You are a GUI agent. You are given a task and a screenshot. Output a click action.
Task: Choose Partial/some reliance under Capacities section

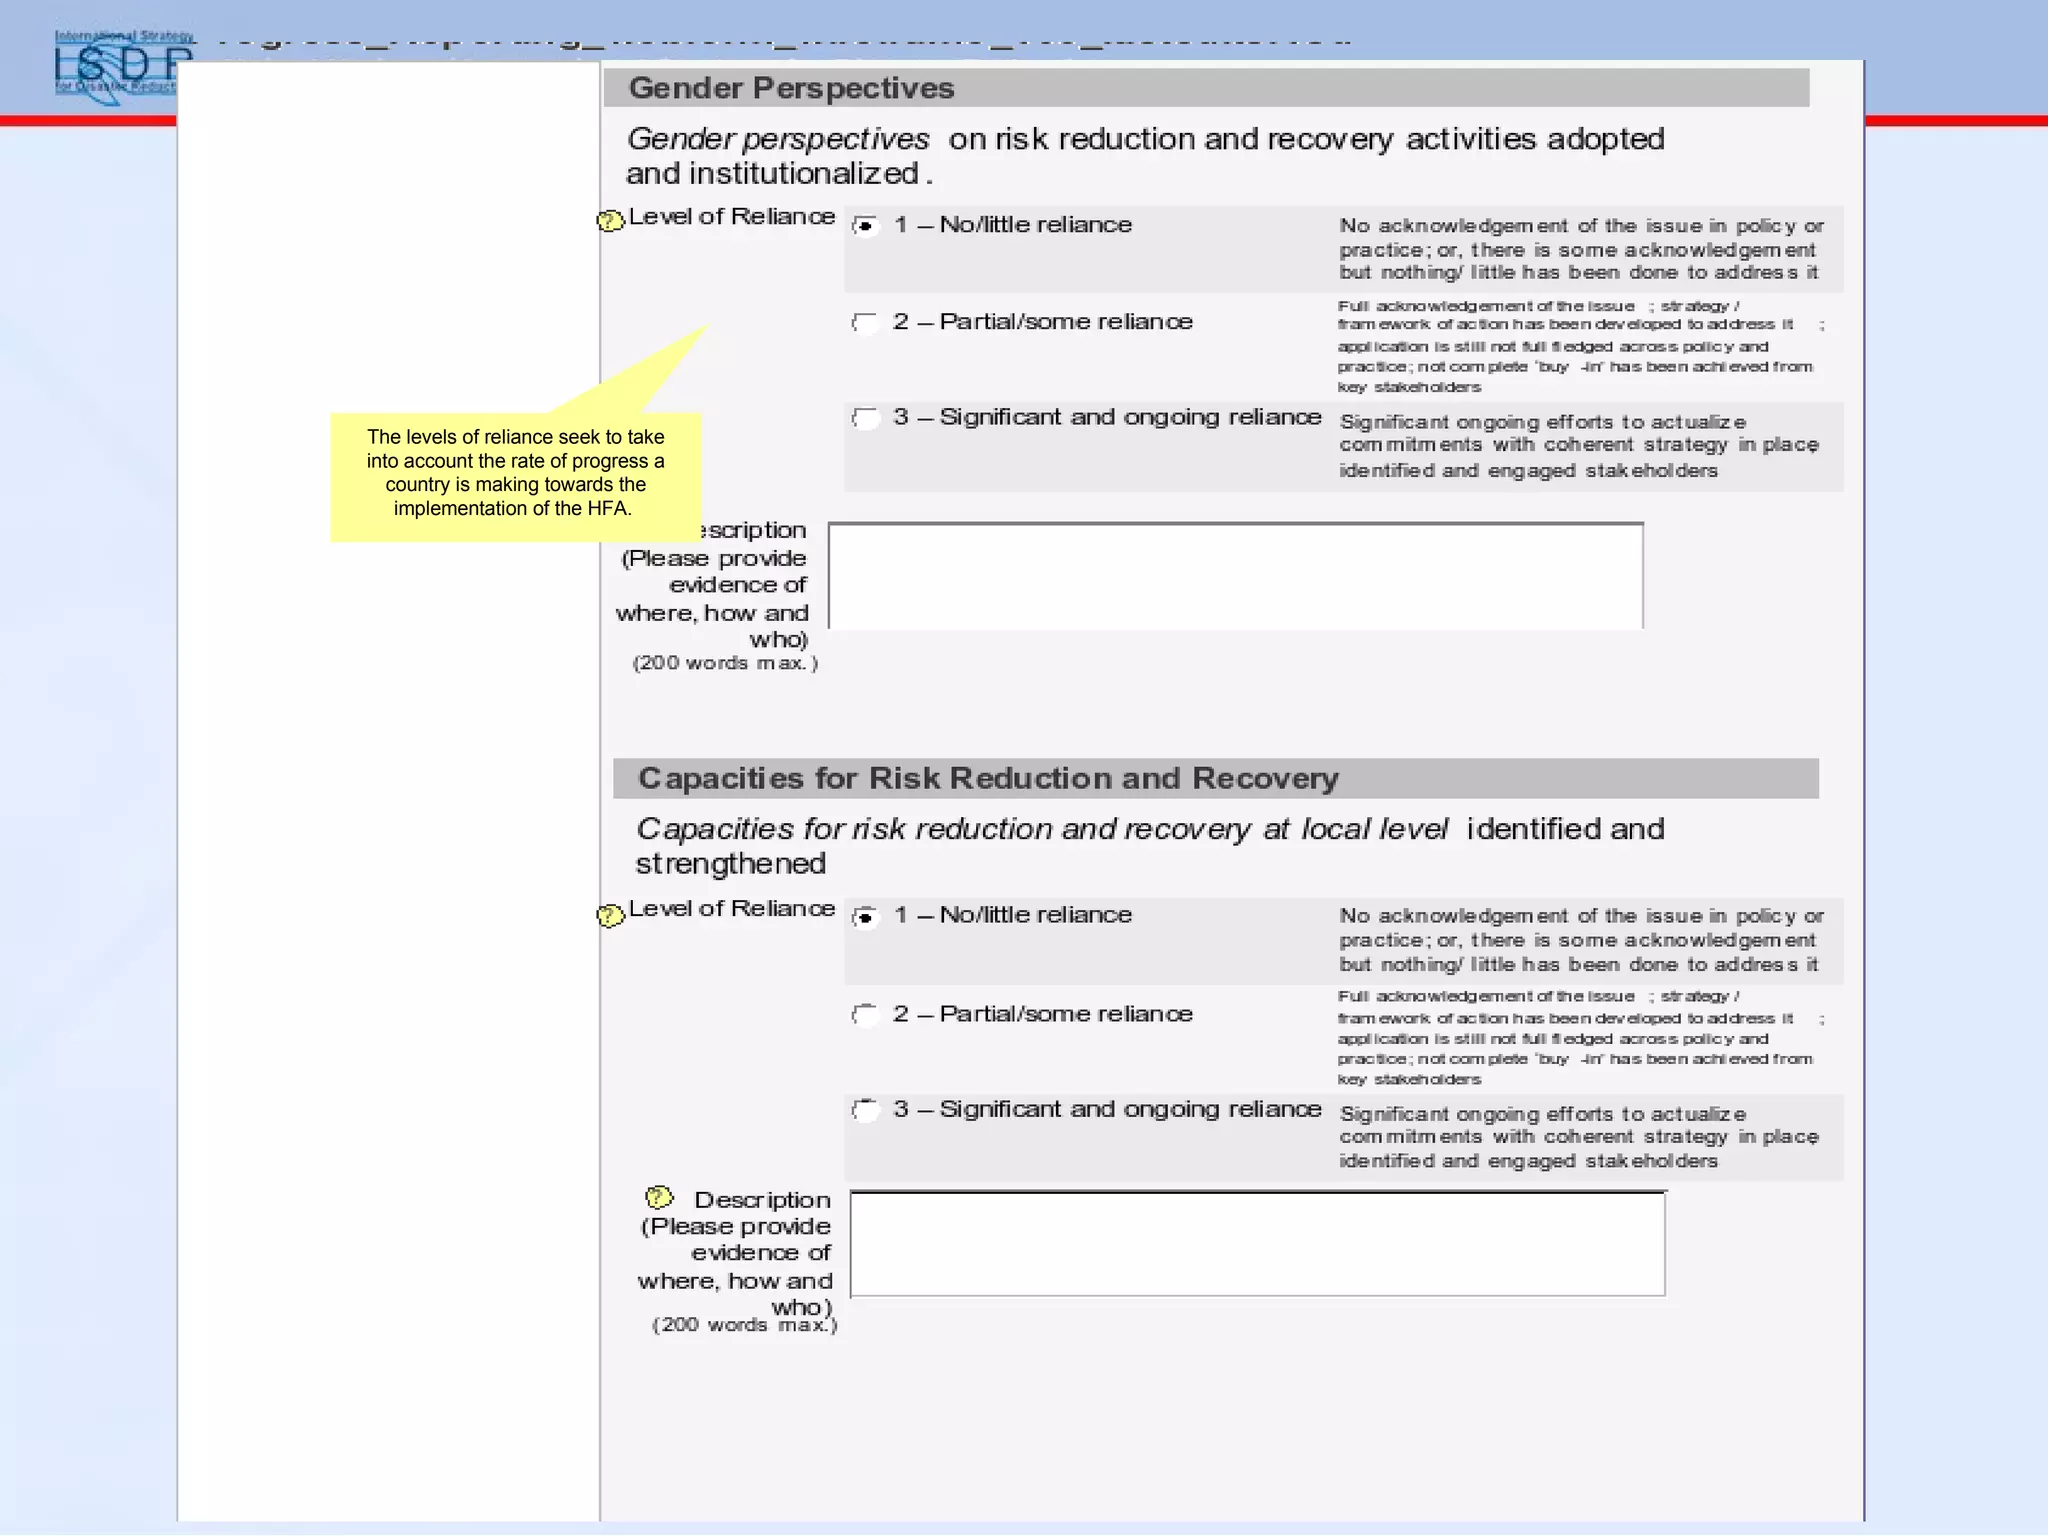865,1014
